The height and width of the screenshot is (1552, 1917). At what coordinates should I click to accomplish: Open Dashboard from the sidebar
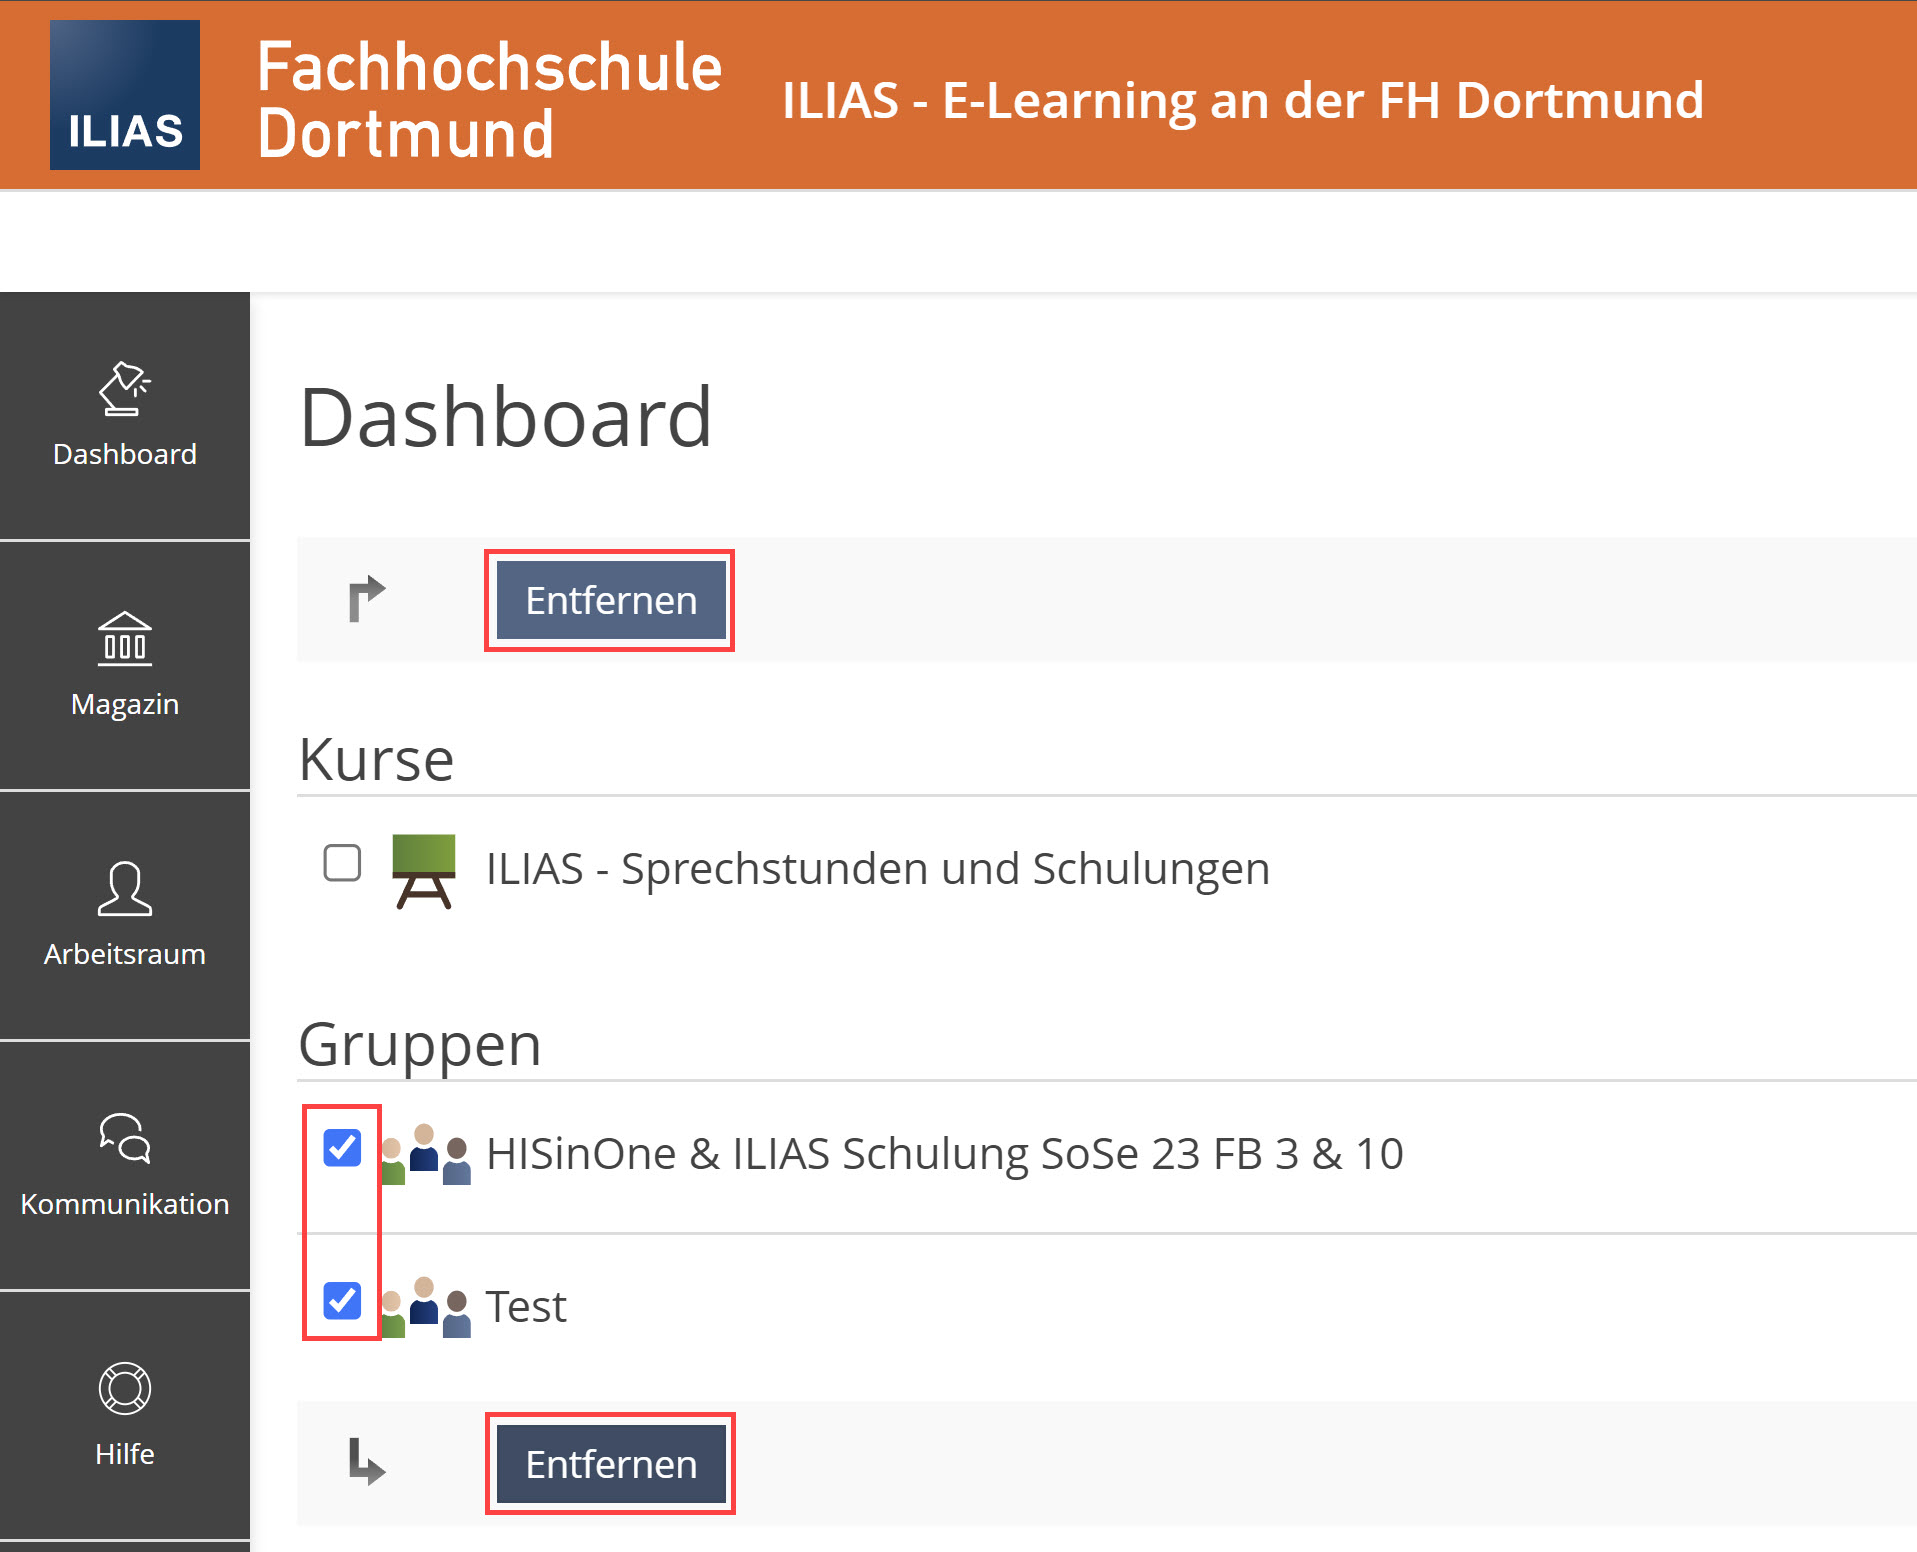coord(125,415)
